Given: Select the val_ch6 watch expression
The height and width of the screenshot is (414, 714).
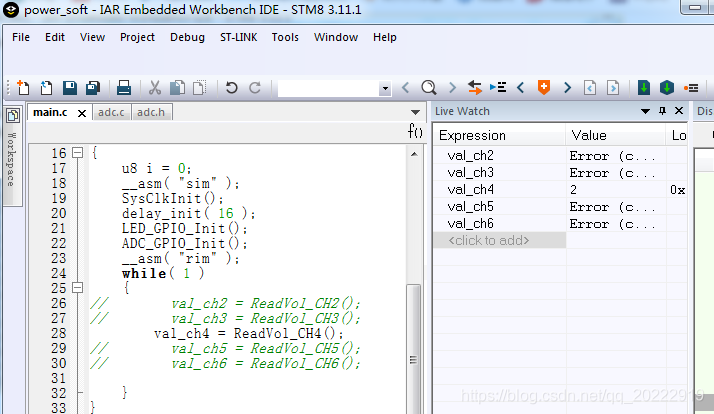Looking at the screenshot, I should point(471,223).
